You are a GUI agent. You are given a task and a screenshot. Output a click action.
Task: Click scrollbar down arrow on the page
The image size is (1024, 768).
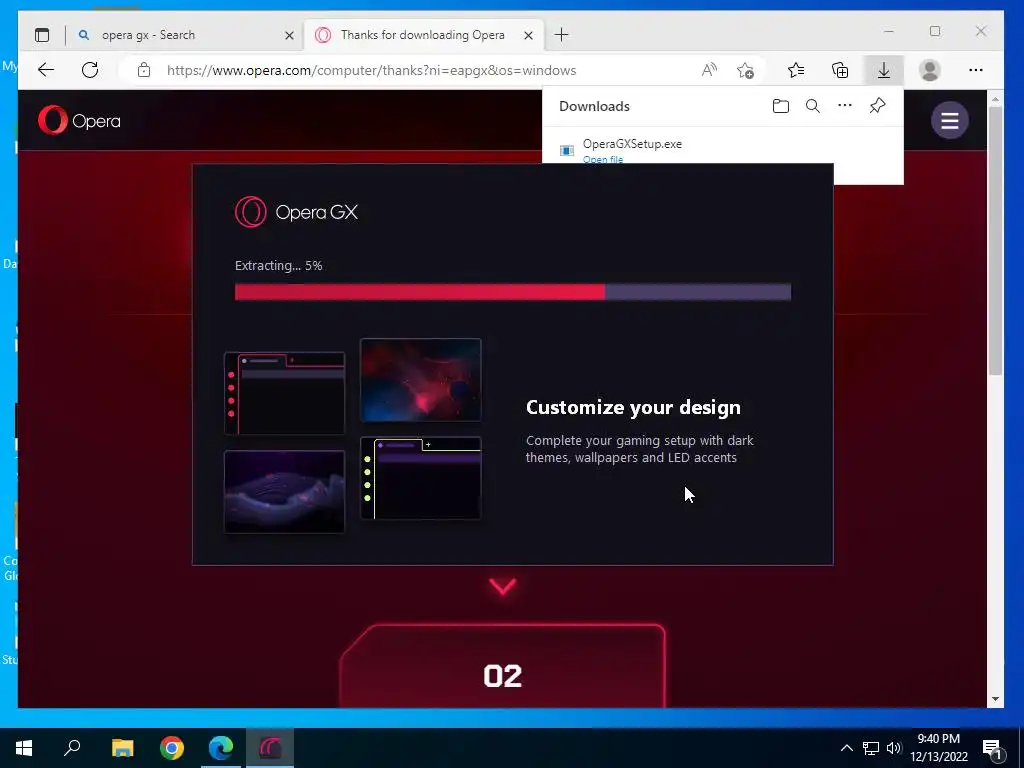tap(995, 699)
